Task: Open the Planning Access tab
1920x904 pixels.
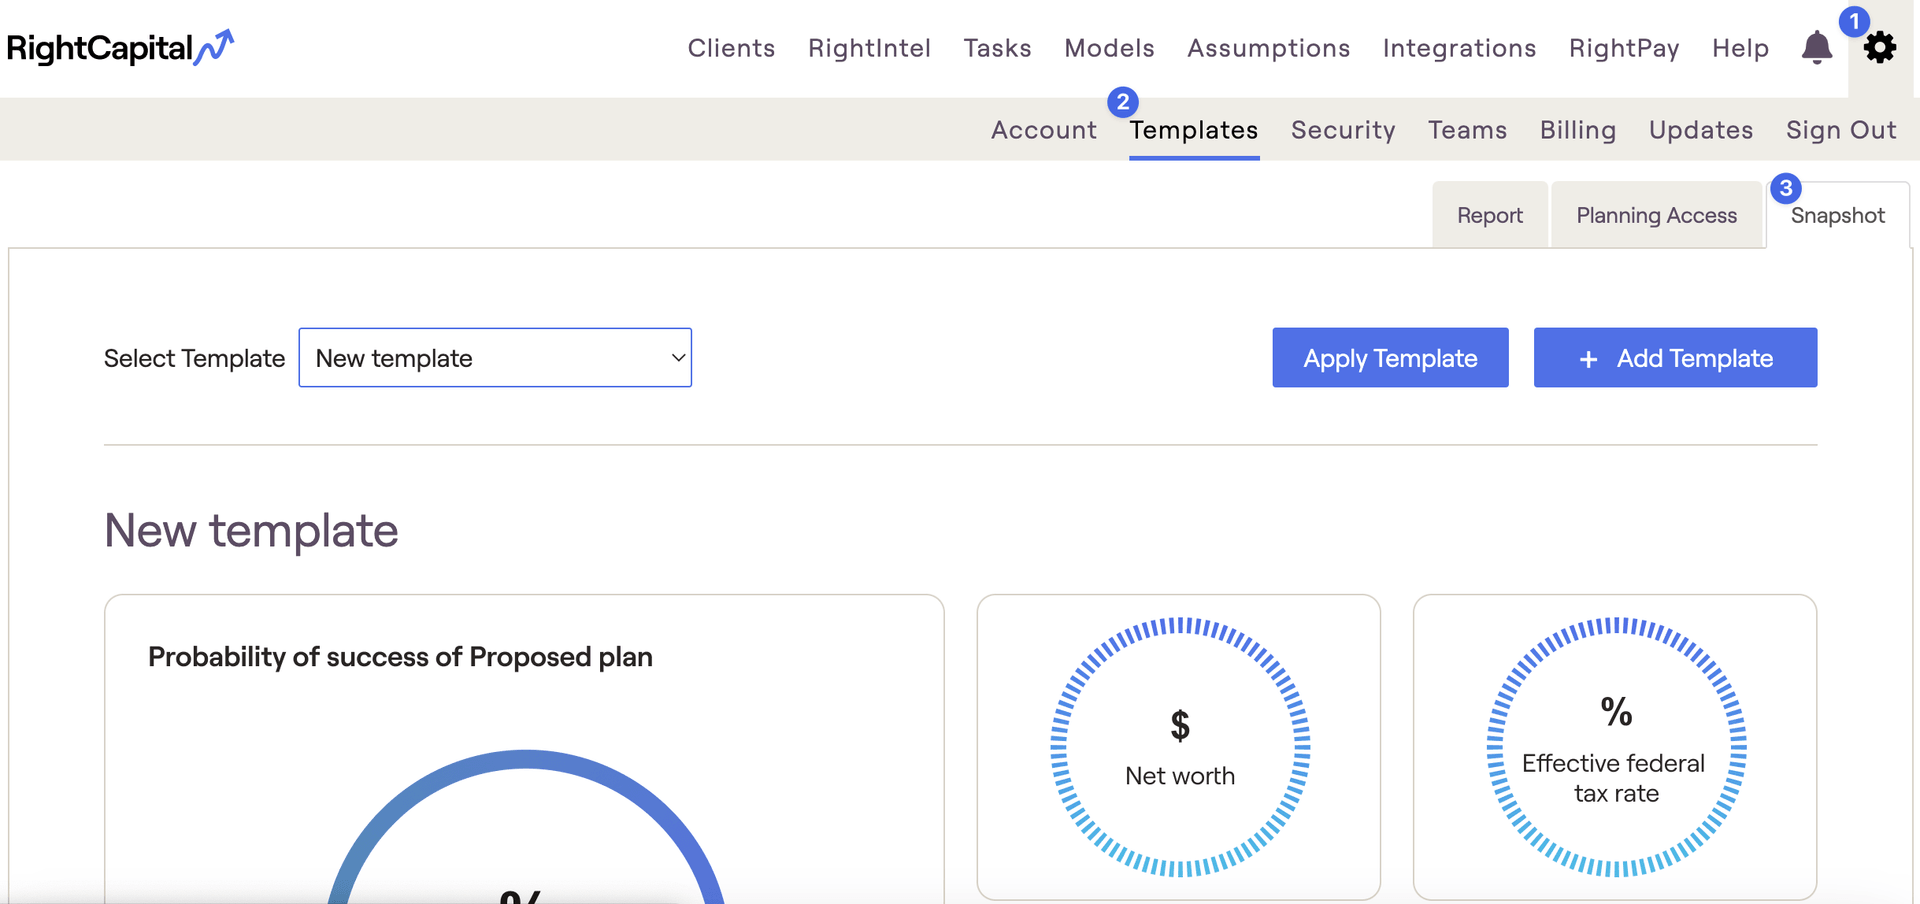Action: tap(1656, 214)
